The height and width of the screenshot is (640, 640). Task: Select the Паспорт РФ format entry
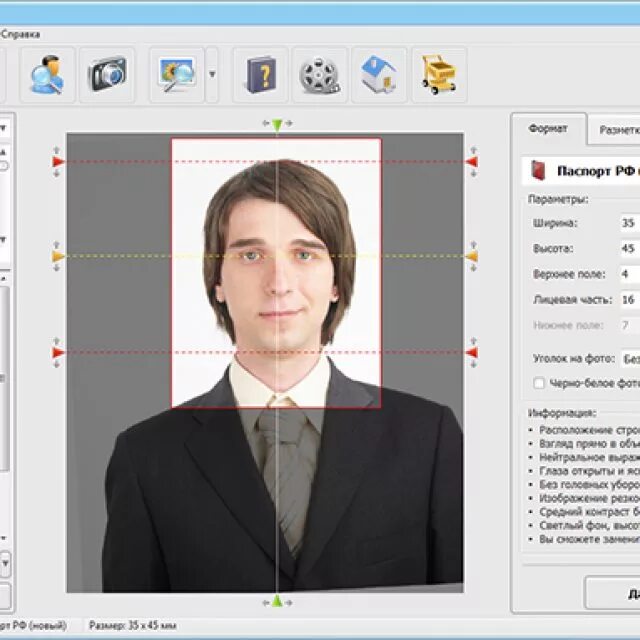coord(581,171)
